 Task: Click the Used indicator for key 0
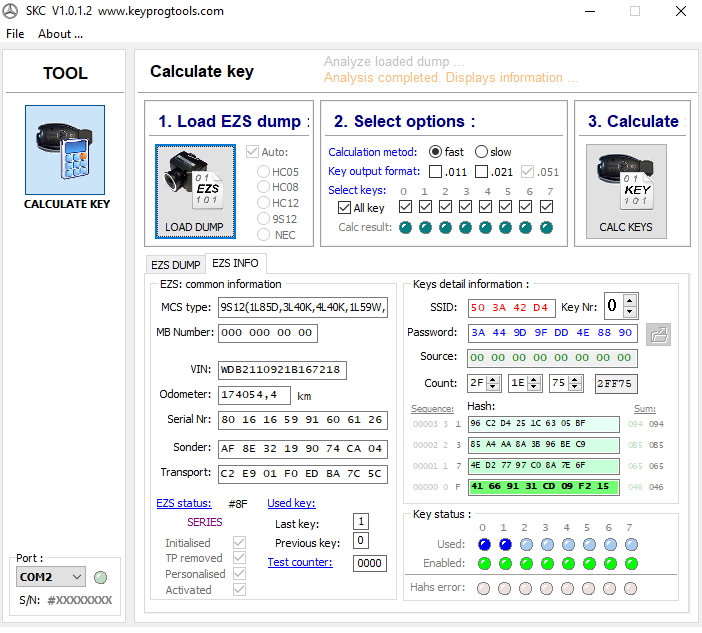coord(483,544)
